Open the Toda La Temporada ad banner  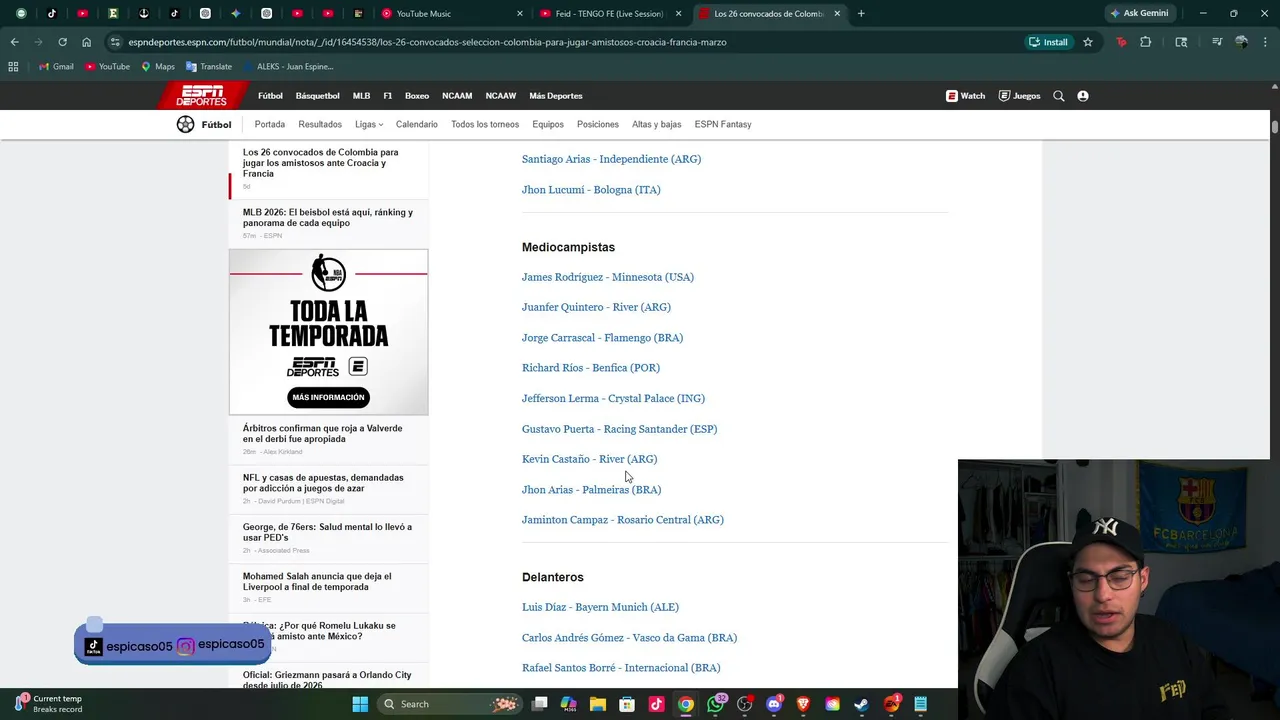(x=328, y=332)
